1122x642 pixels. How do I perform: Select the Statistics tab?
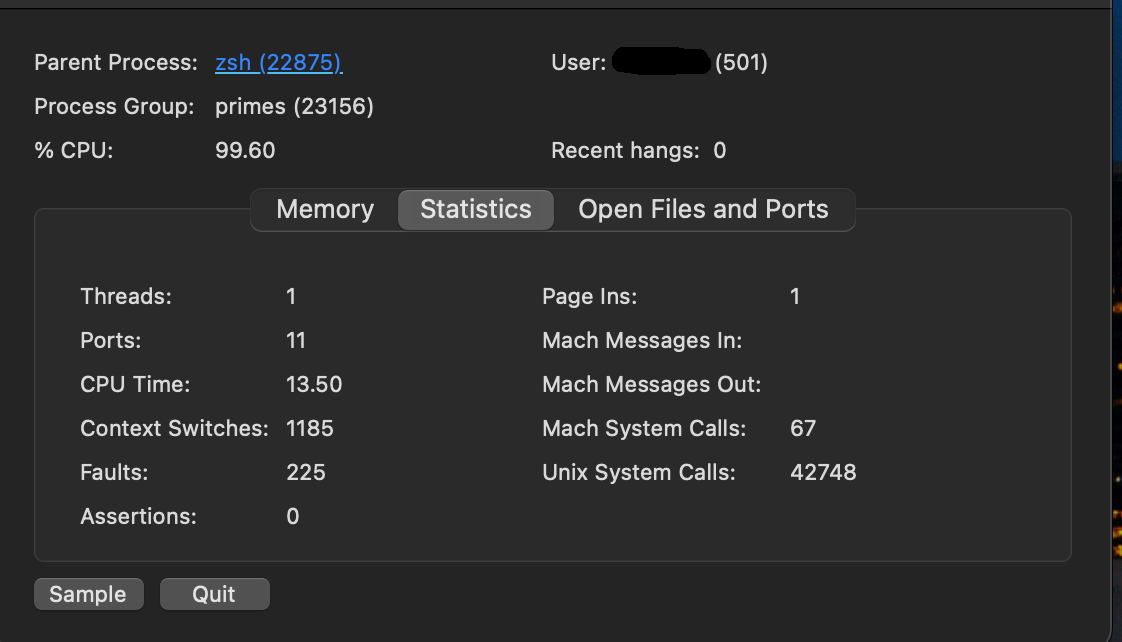tap(476, 210)
